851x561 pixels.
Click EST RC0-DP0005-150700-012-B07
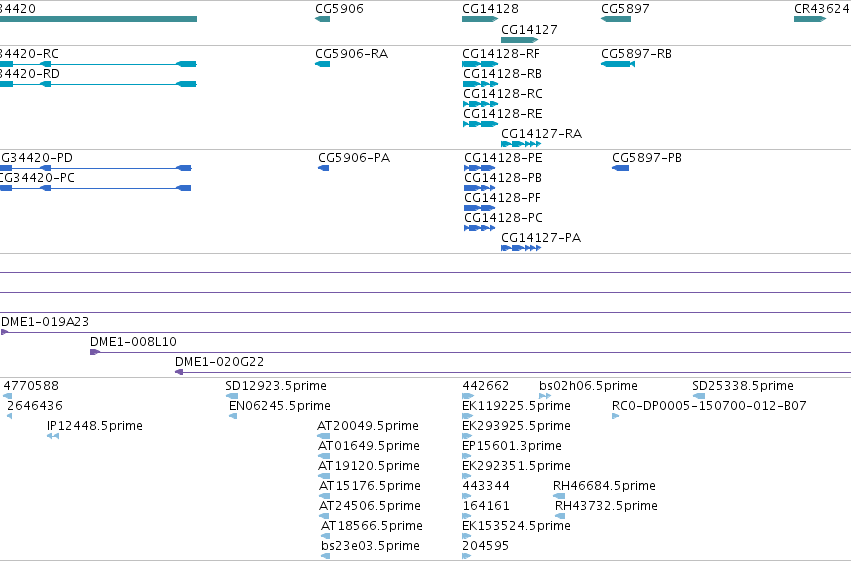click(x=615, y=416)
